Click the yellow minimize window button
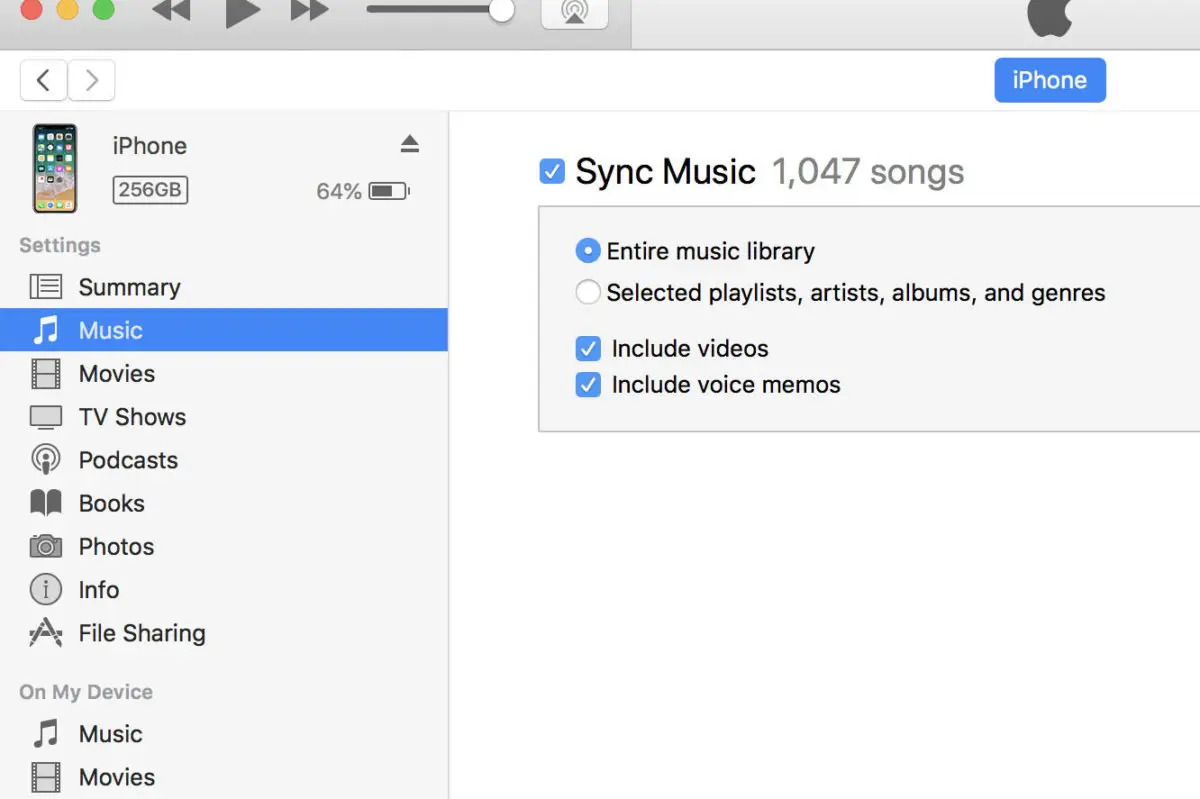Viewport: 1200px width, 799px height. click(x=67, y=9)
